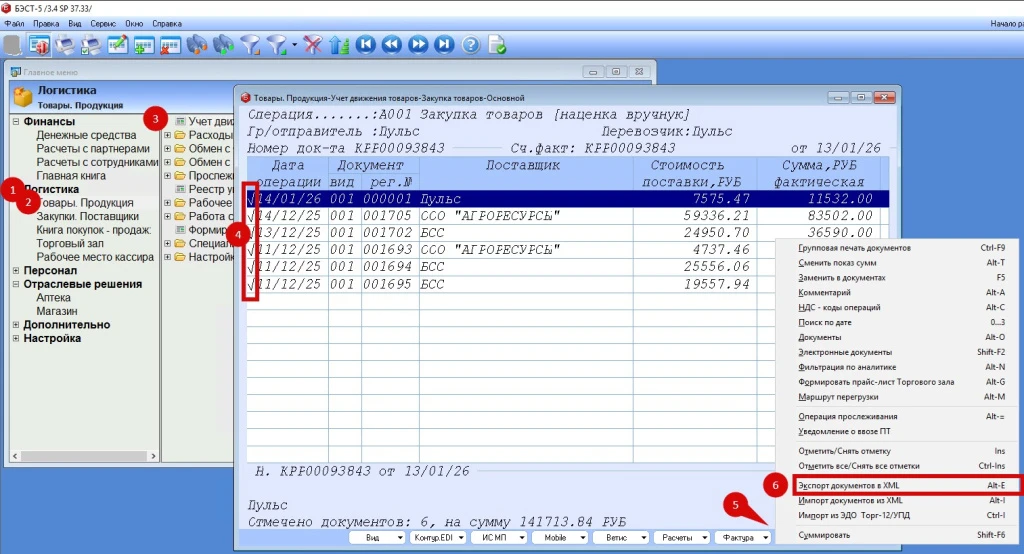Collapse the Финансы tree section
The height and width of the screenshot is (554, 1024).
15,122
